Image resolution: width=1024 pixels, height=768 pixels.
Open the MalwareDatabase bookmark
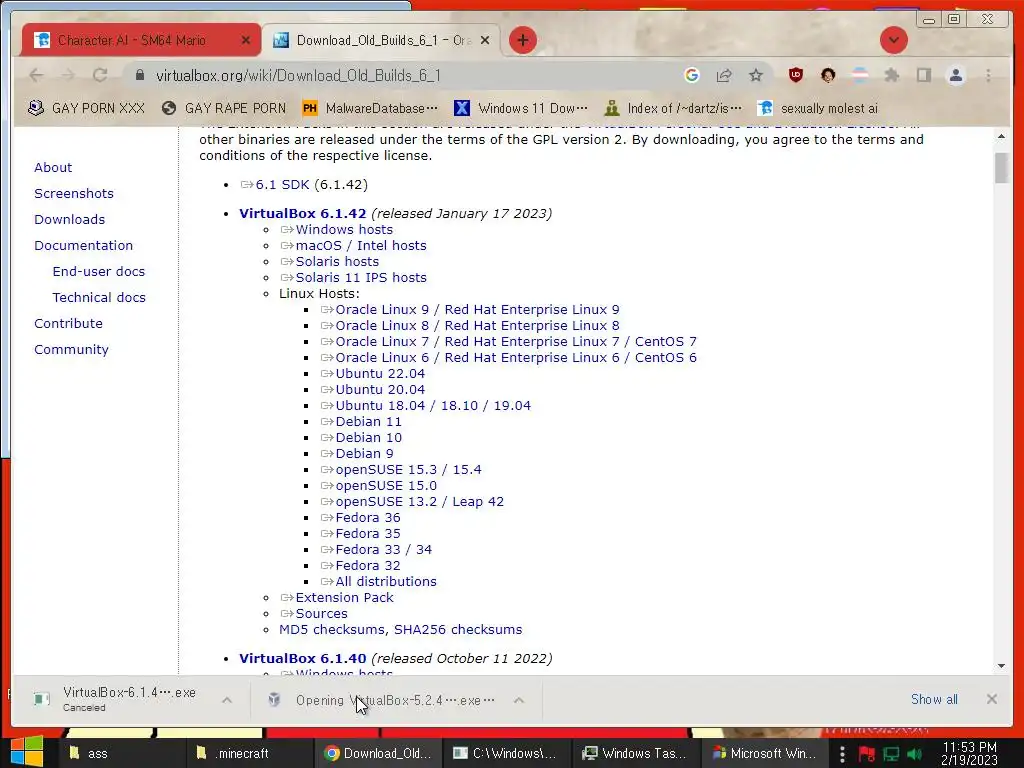pyautogui.click(x=370, y=108)
